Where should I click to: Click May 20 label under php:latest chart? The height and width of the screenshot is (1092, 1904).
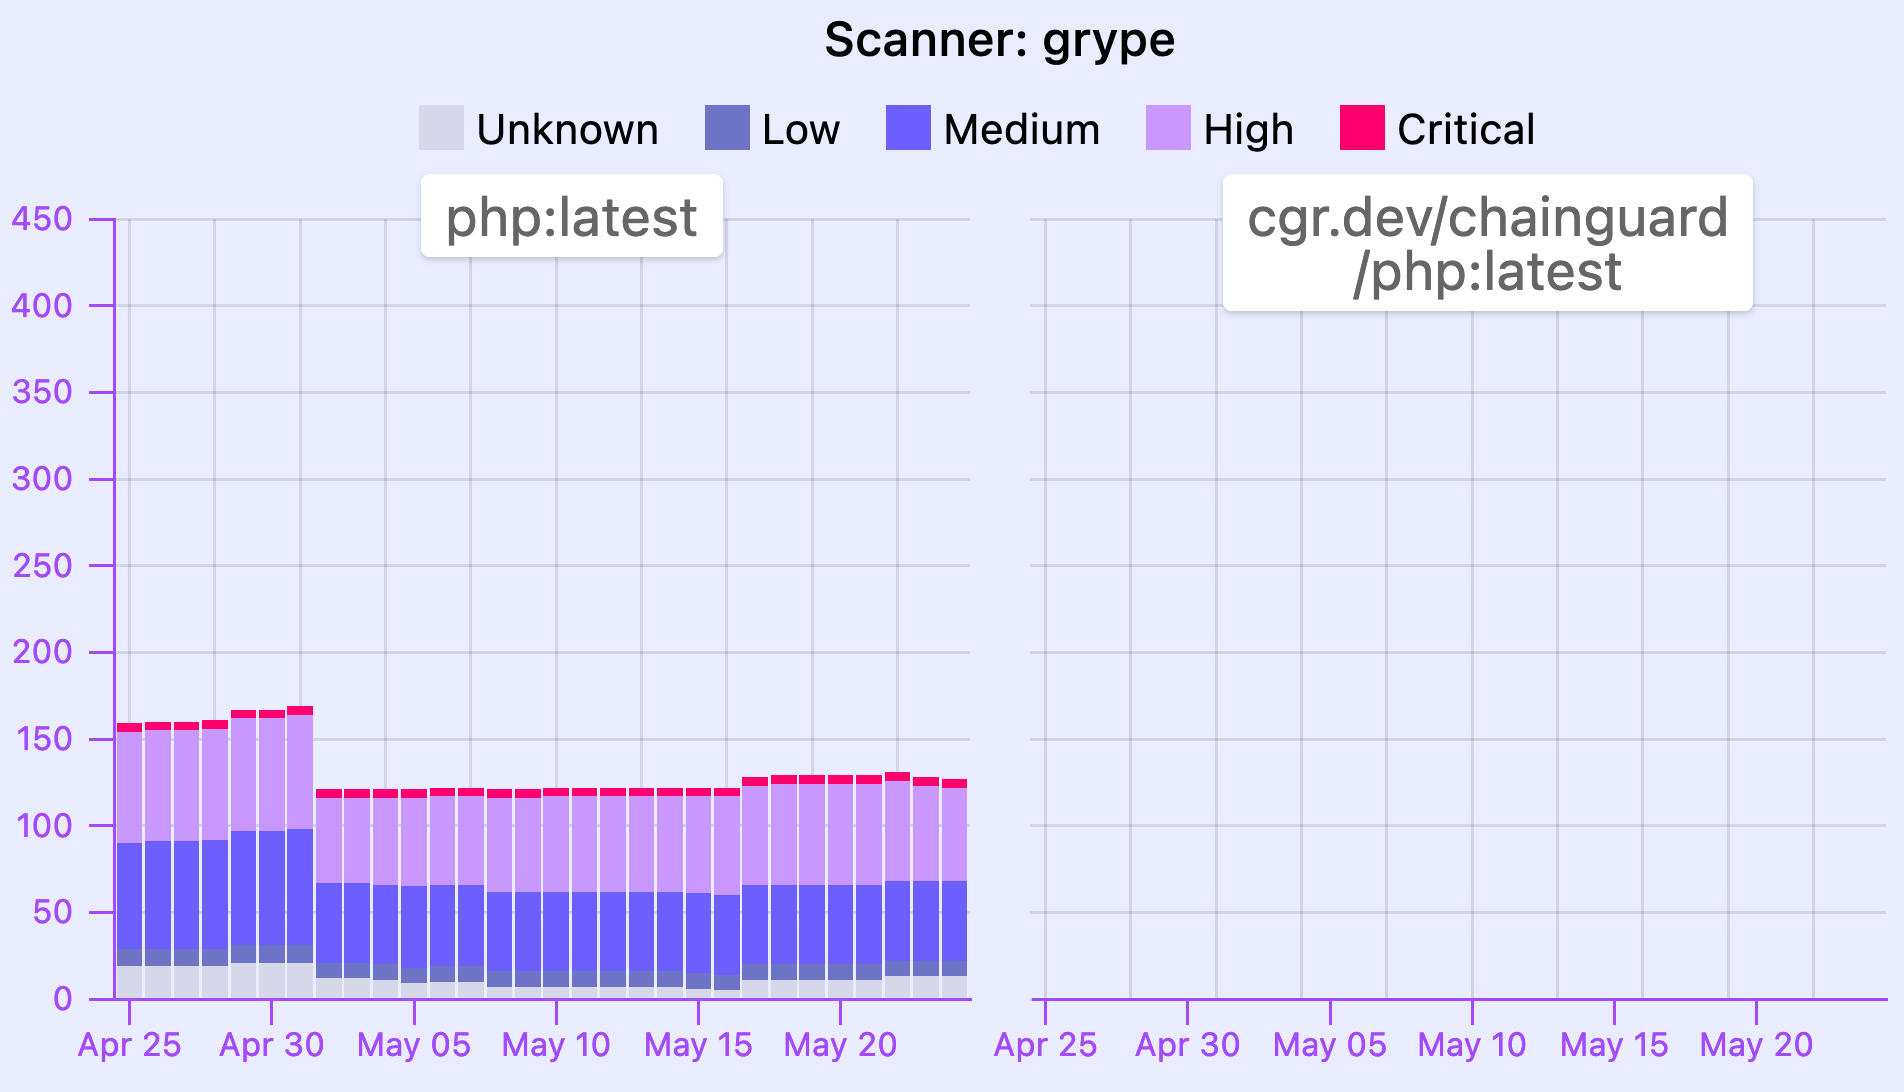point(840,1045)
